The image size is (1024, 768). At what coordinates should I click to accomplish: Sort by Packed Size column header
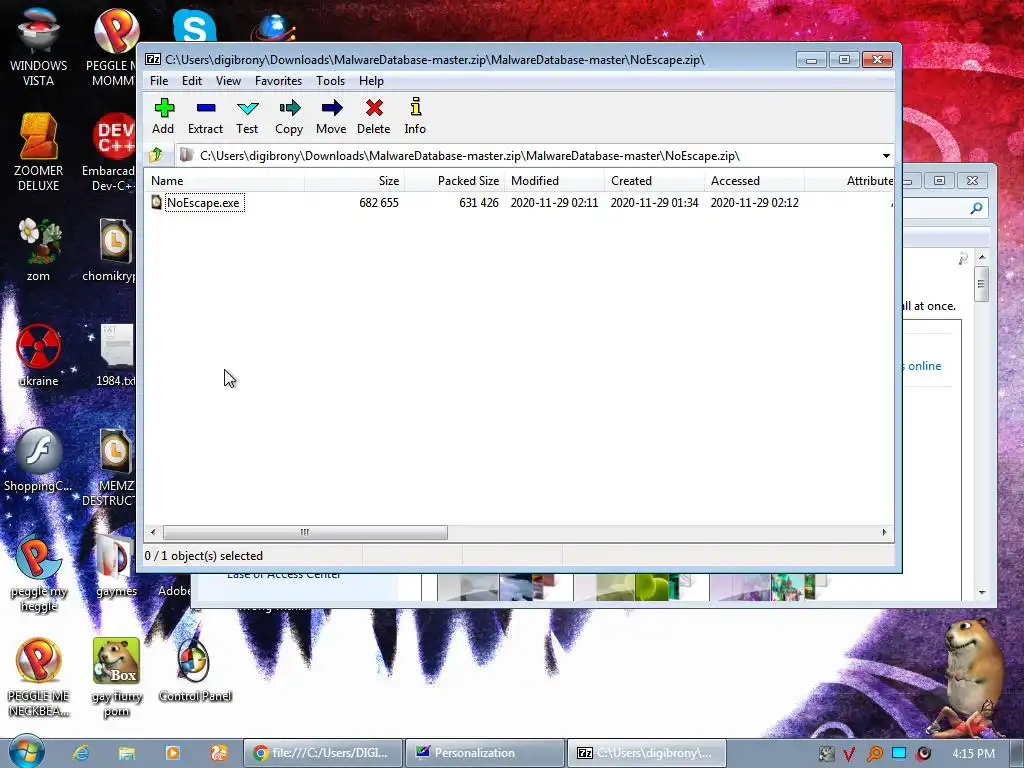(x=455, y=181)
